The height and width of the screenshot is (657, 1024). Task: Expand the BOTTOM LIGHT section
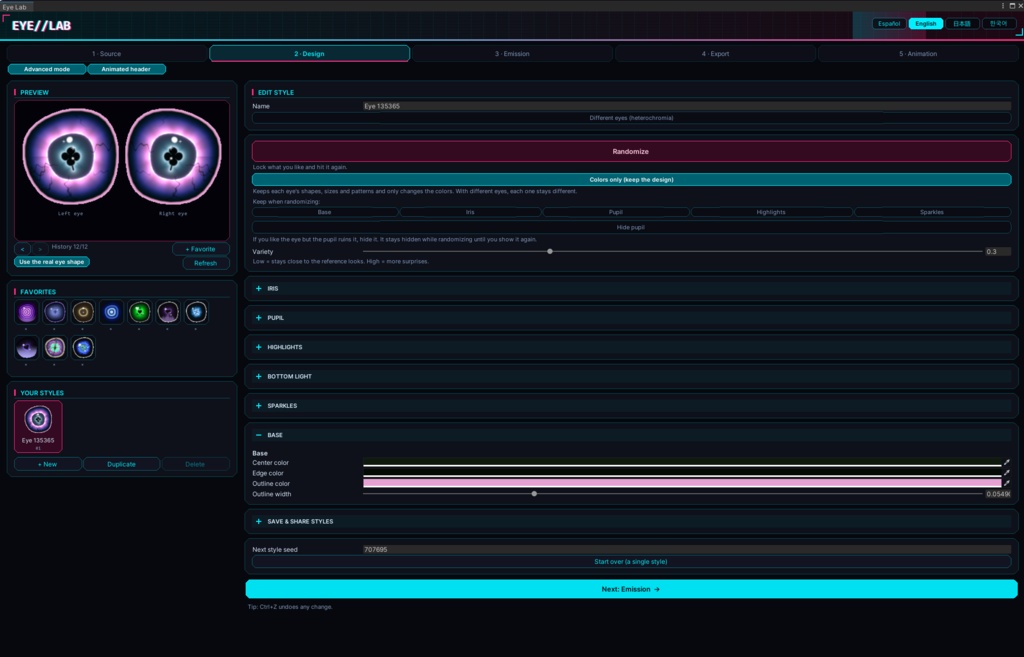(631, 376)
